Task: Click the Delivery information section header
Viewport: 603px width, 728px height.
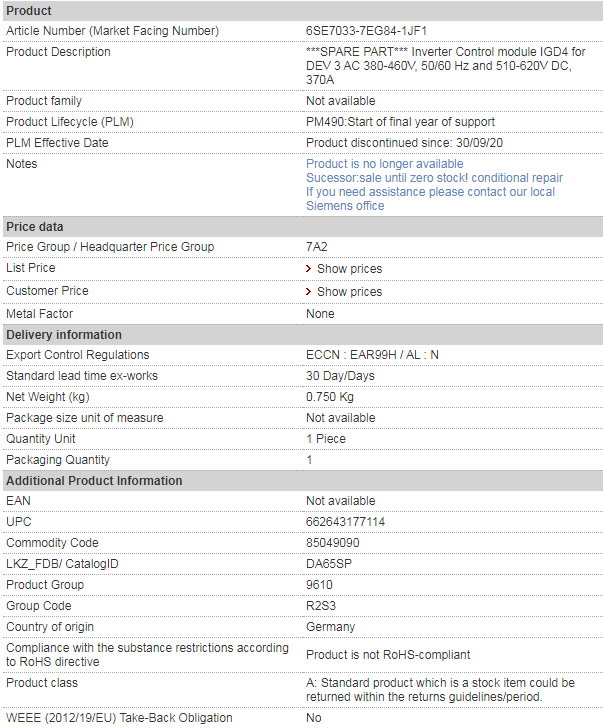Action: point(303,335)
